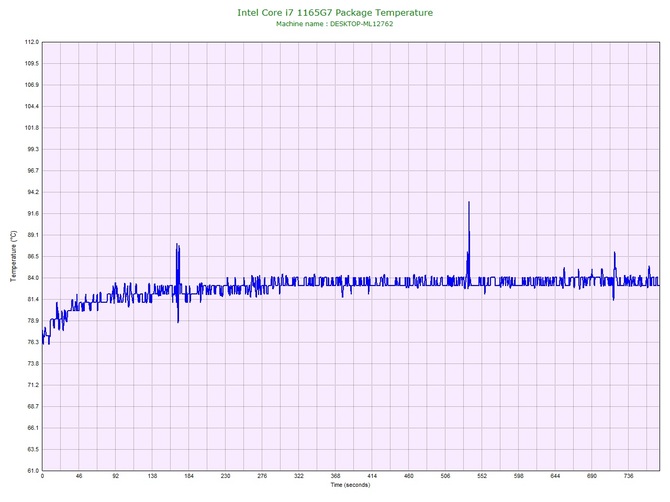Select the 76.3 temperature axis value
The width and height of the screenshot is (670, 502).
pyautogui.click(x=32, y=342)
